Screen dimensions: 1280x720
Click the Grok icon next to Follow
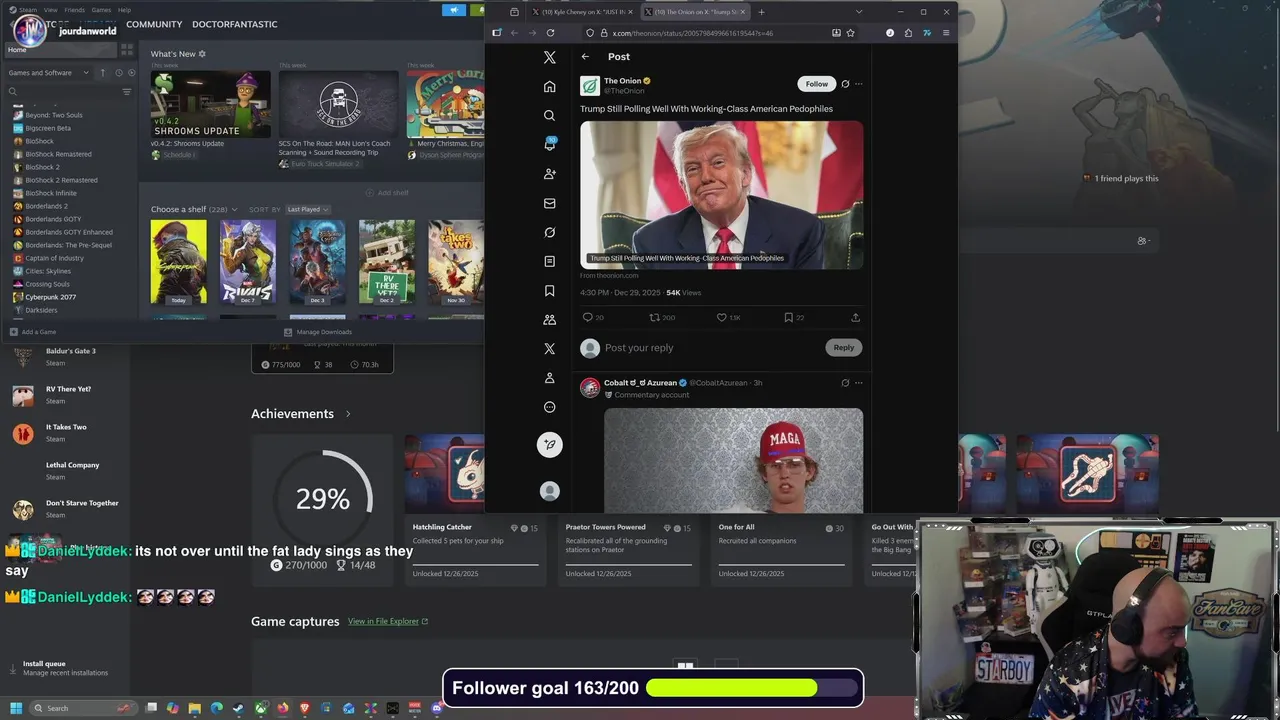click(845, 84)
